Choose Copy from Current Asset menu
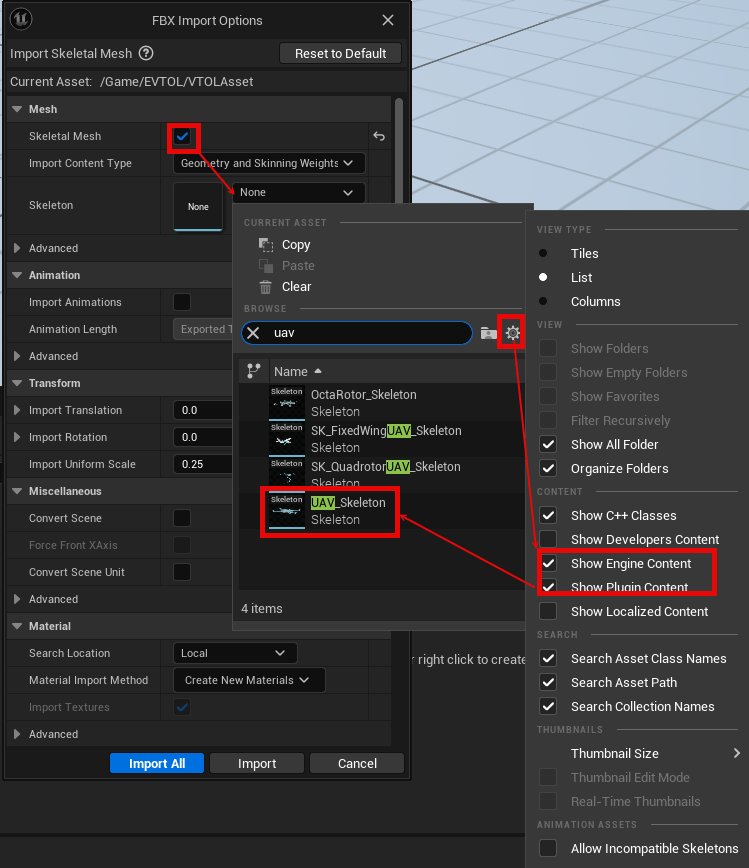The image size is (749, 868). click(x=296, y=245)
